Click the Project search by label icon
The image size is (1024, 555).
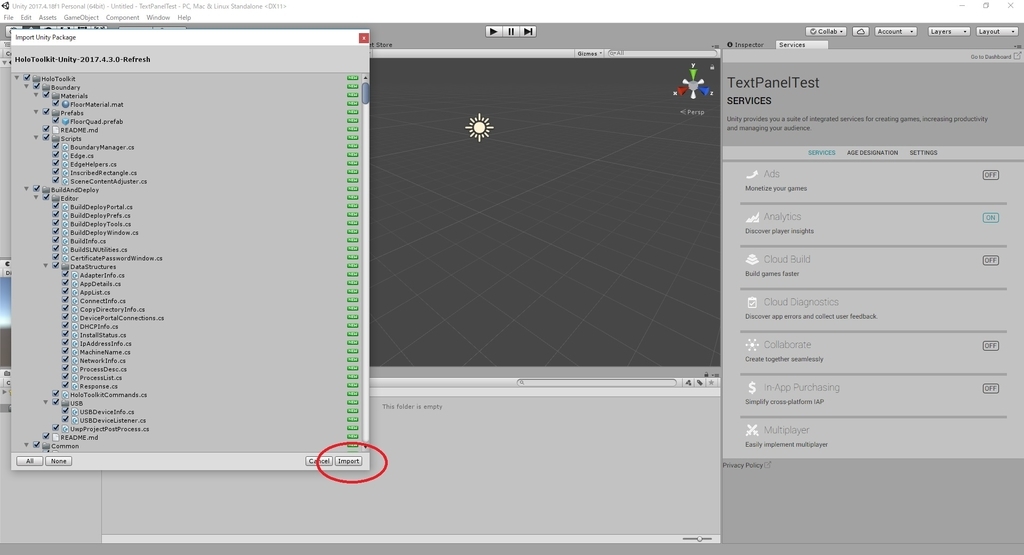700,383
